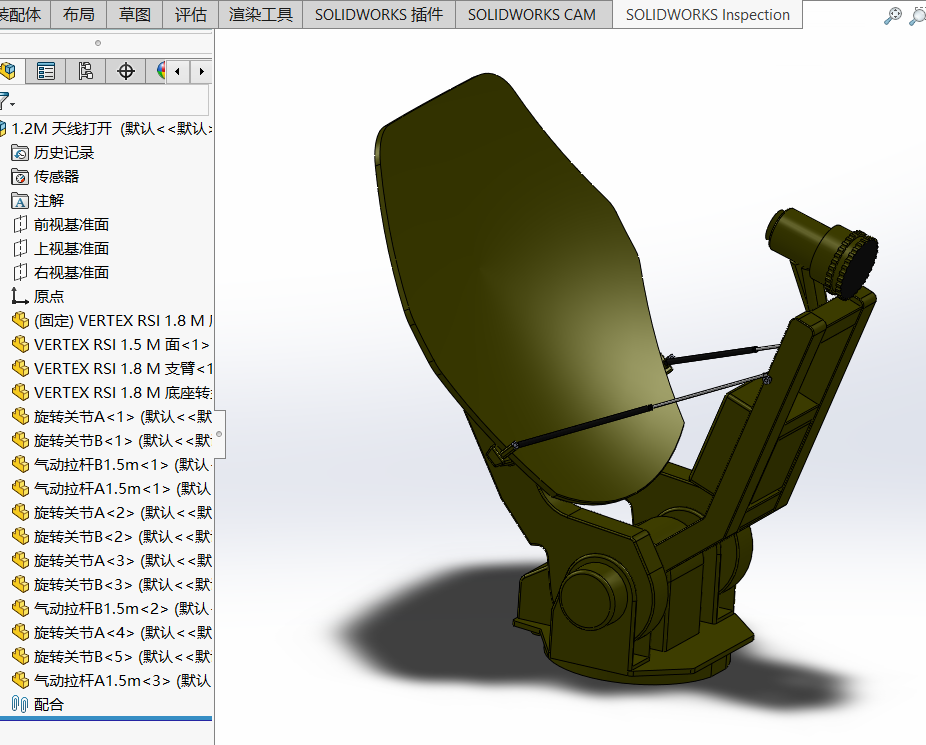Image resolution: width=926 pixels, height=745 pixels.
Task: Select the 配合 mates folder
Action: 48,704
